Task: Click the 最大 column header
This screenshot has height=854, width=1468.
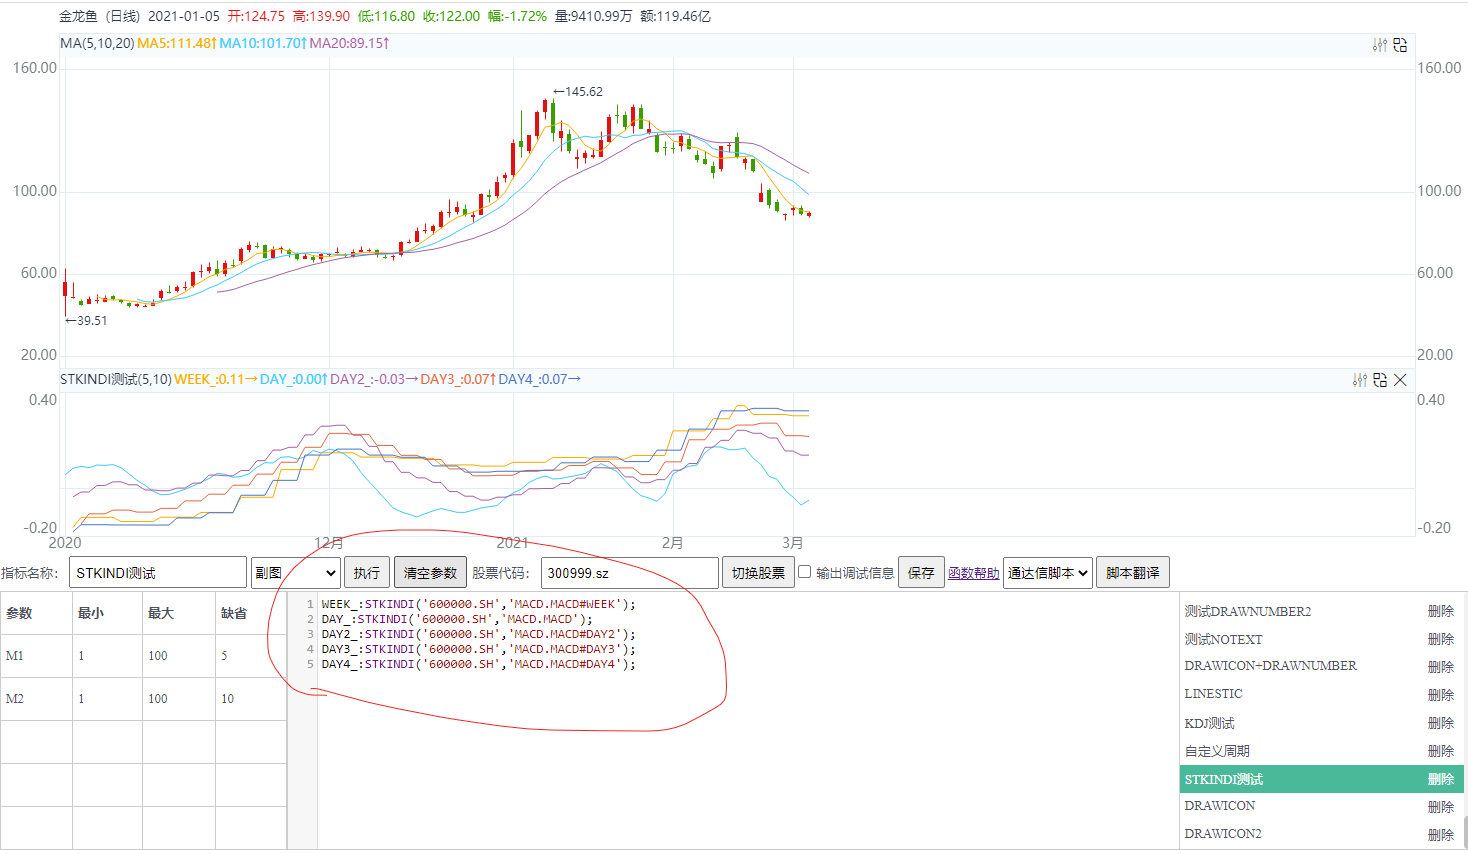Action: coord(179,613)
